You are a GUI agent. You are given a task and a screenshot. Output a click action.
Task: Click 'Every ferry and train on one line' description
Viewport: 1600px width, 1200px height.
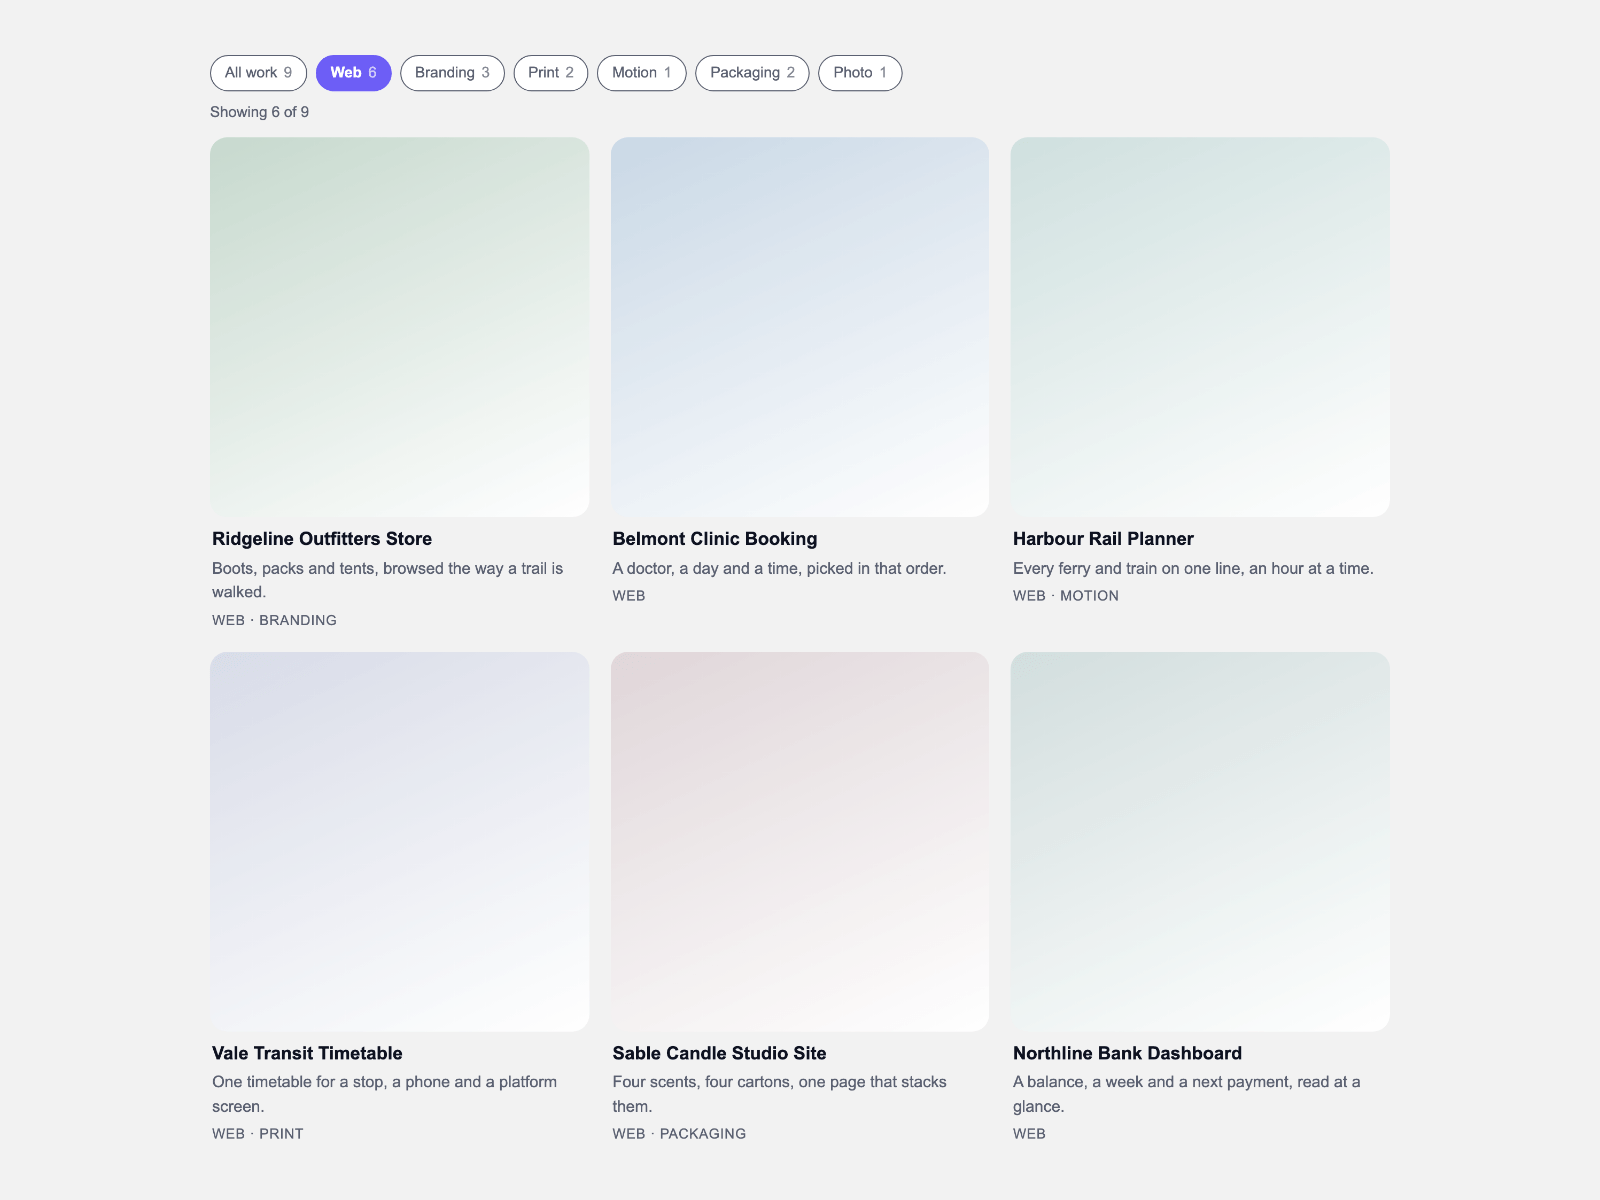tap(1193, 568)
